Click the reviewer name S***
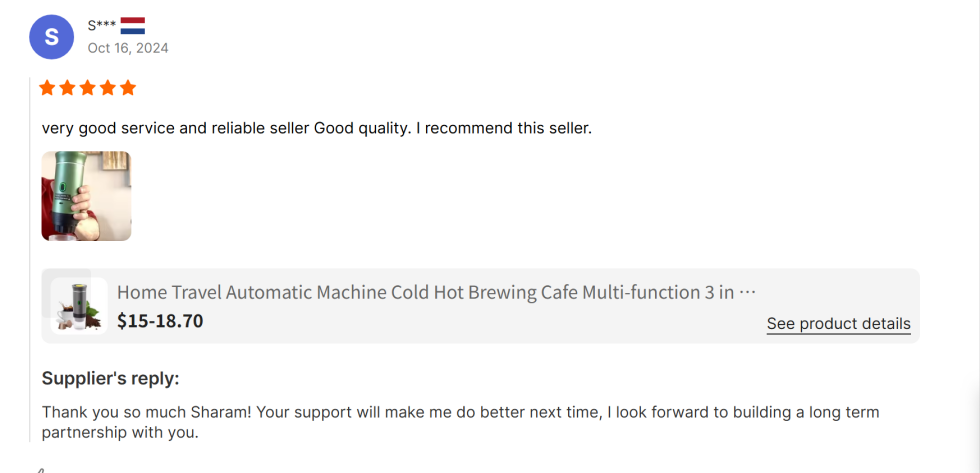 click(102, 25)
